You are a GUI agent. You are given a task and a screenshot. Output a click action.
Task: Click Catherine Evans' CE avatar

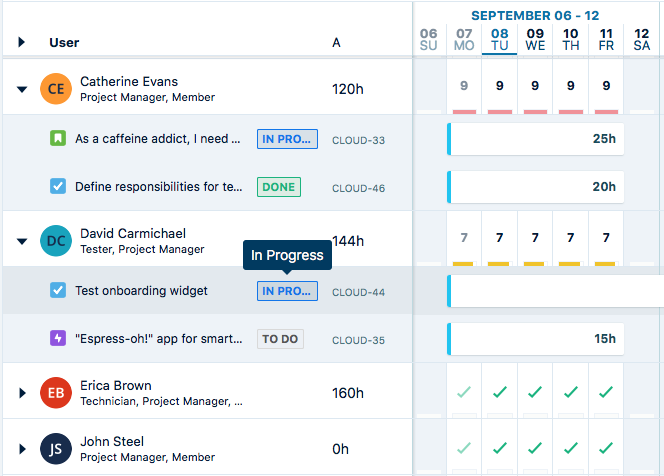pos(56,89)
